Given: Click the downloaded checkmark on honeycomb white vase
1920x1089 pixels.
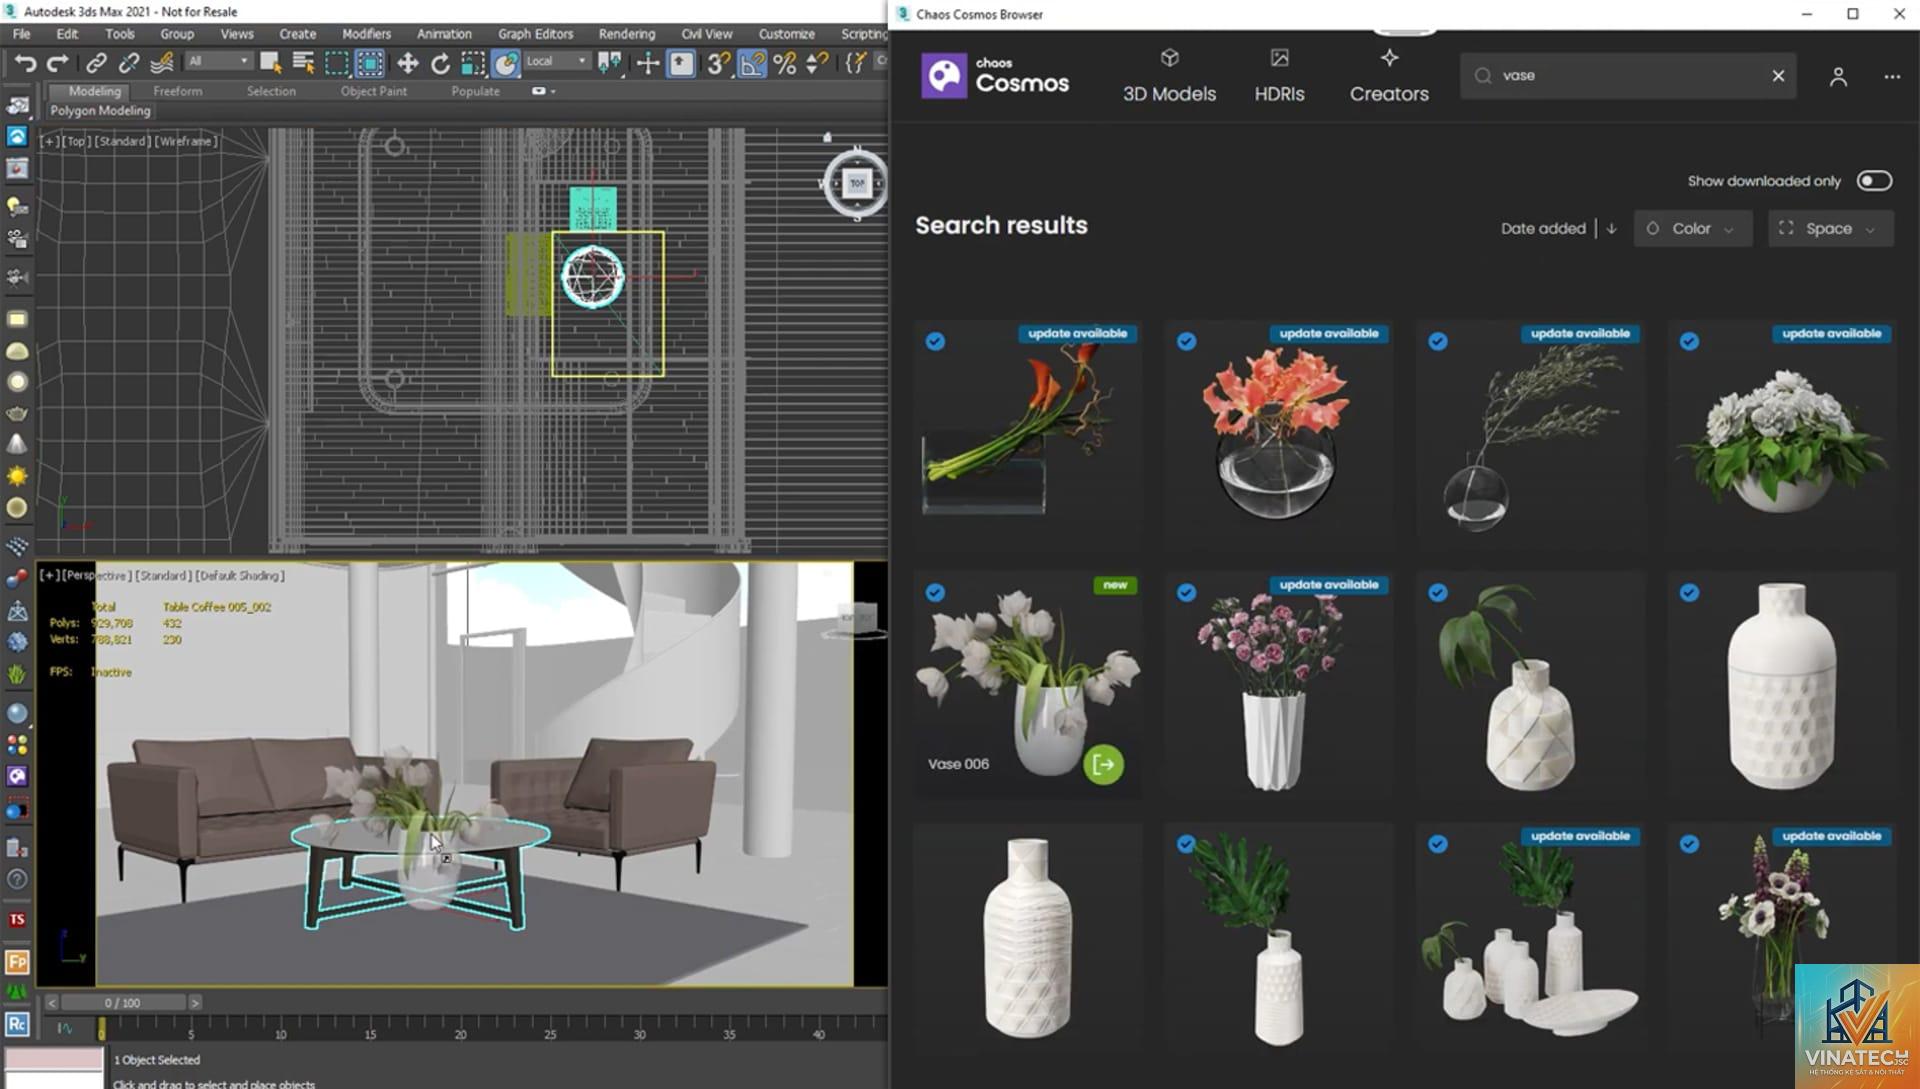Looking at the screenshot, I should 1689,593.
